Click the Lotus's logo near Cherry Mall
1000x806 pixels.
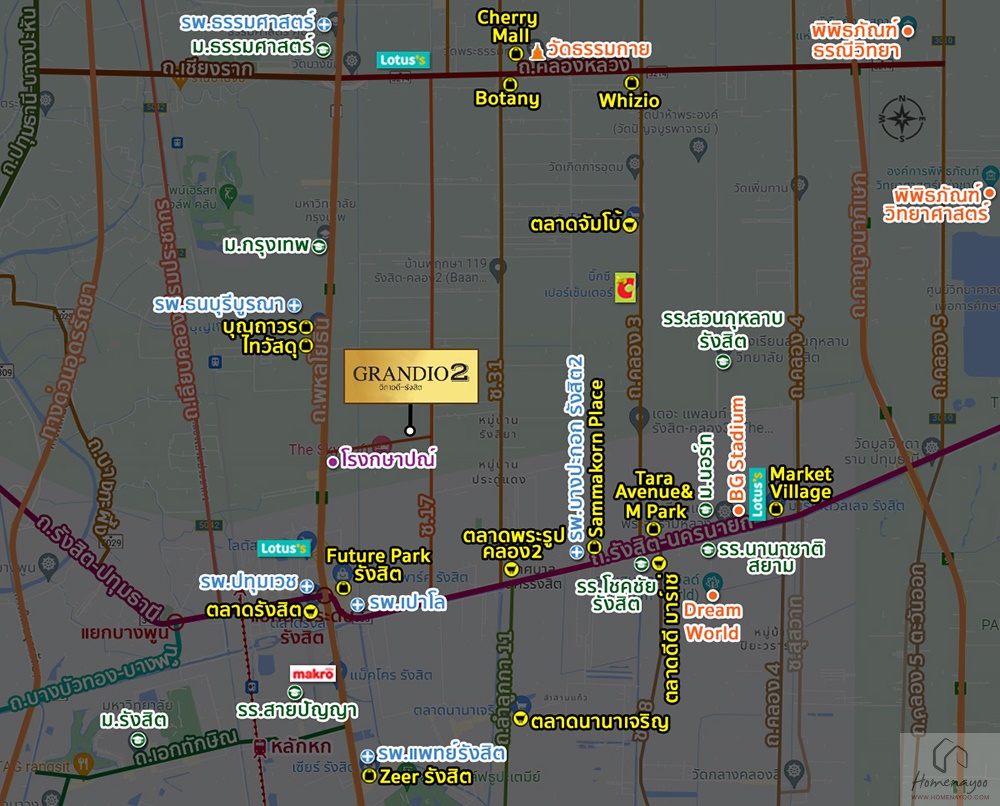[402, 60]
